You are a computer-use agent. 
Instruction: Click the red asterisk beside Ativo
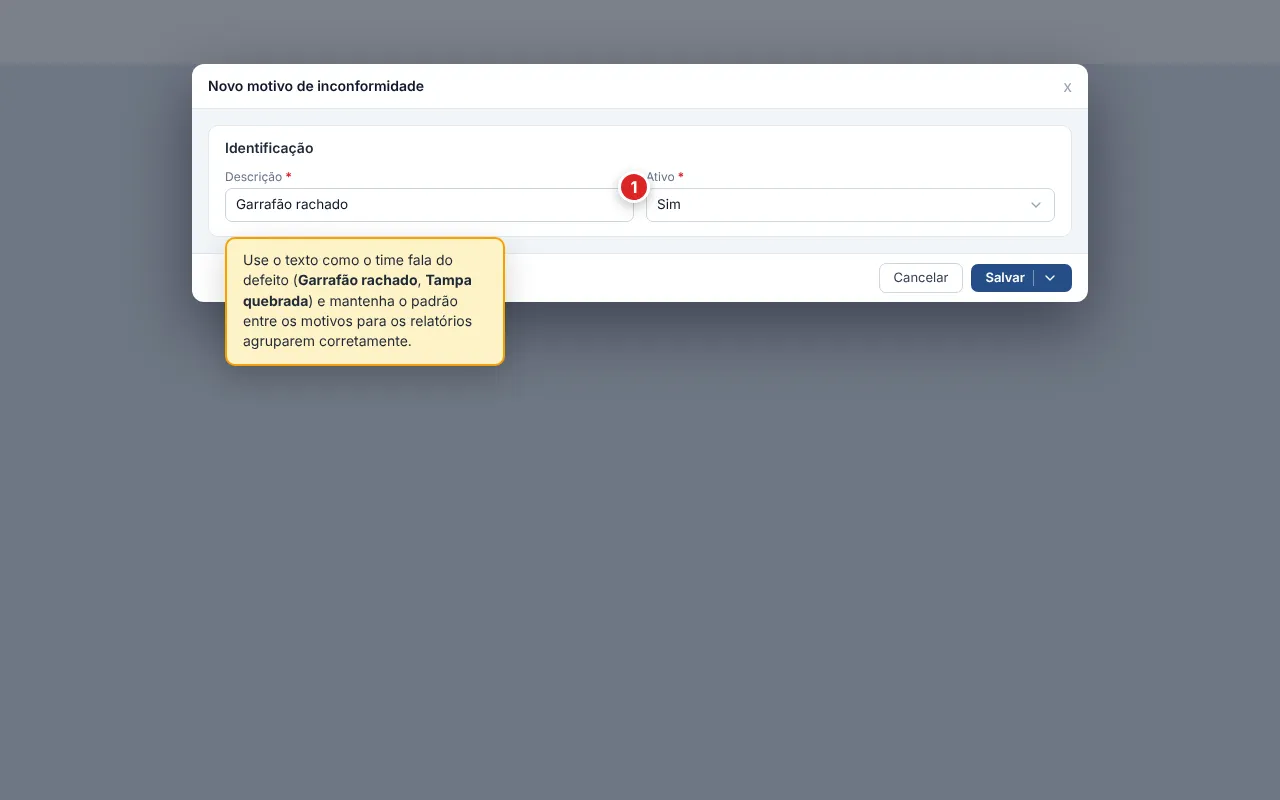tap(681, 175)
